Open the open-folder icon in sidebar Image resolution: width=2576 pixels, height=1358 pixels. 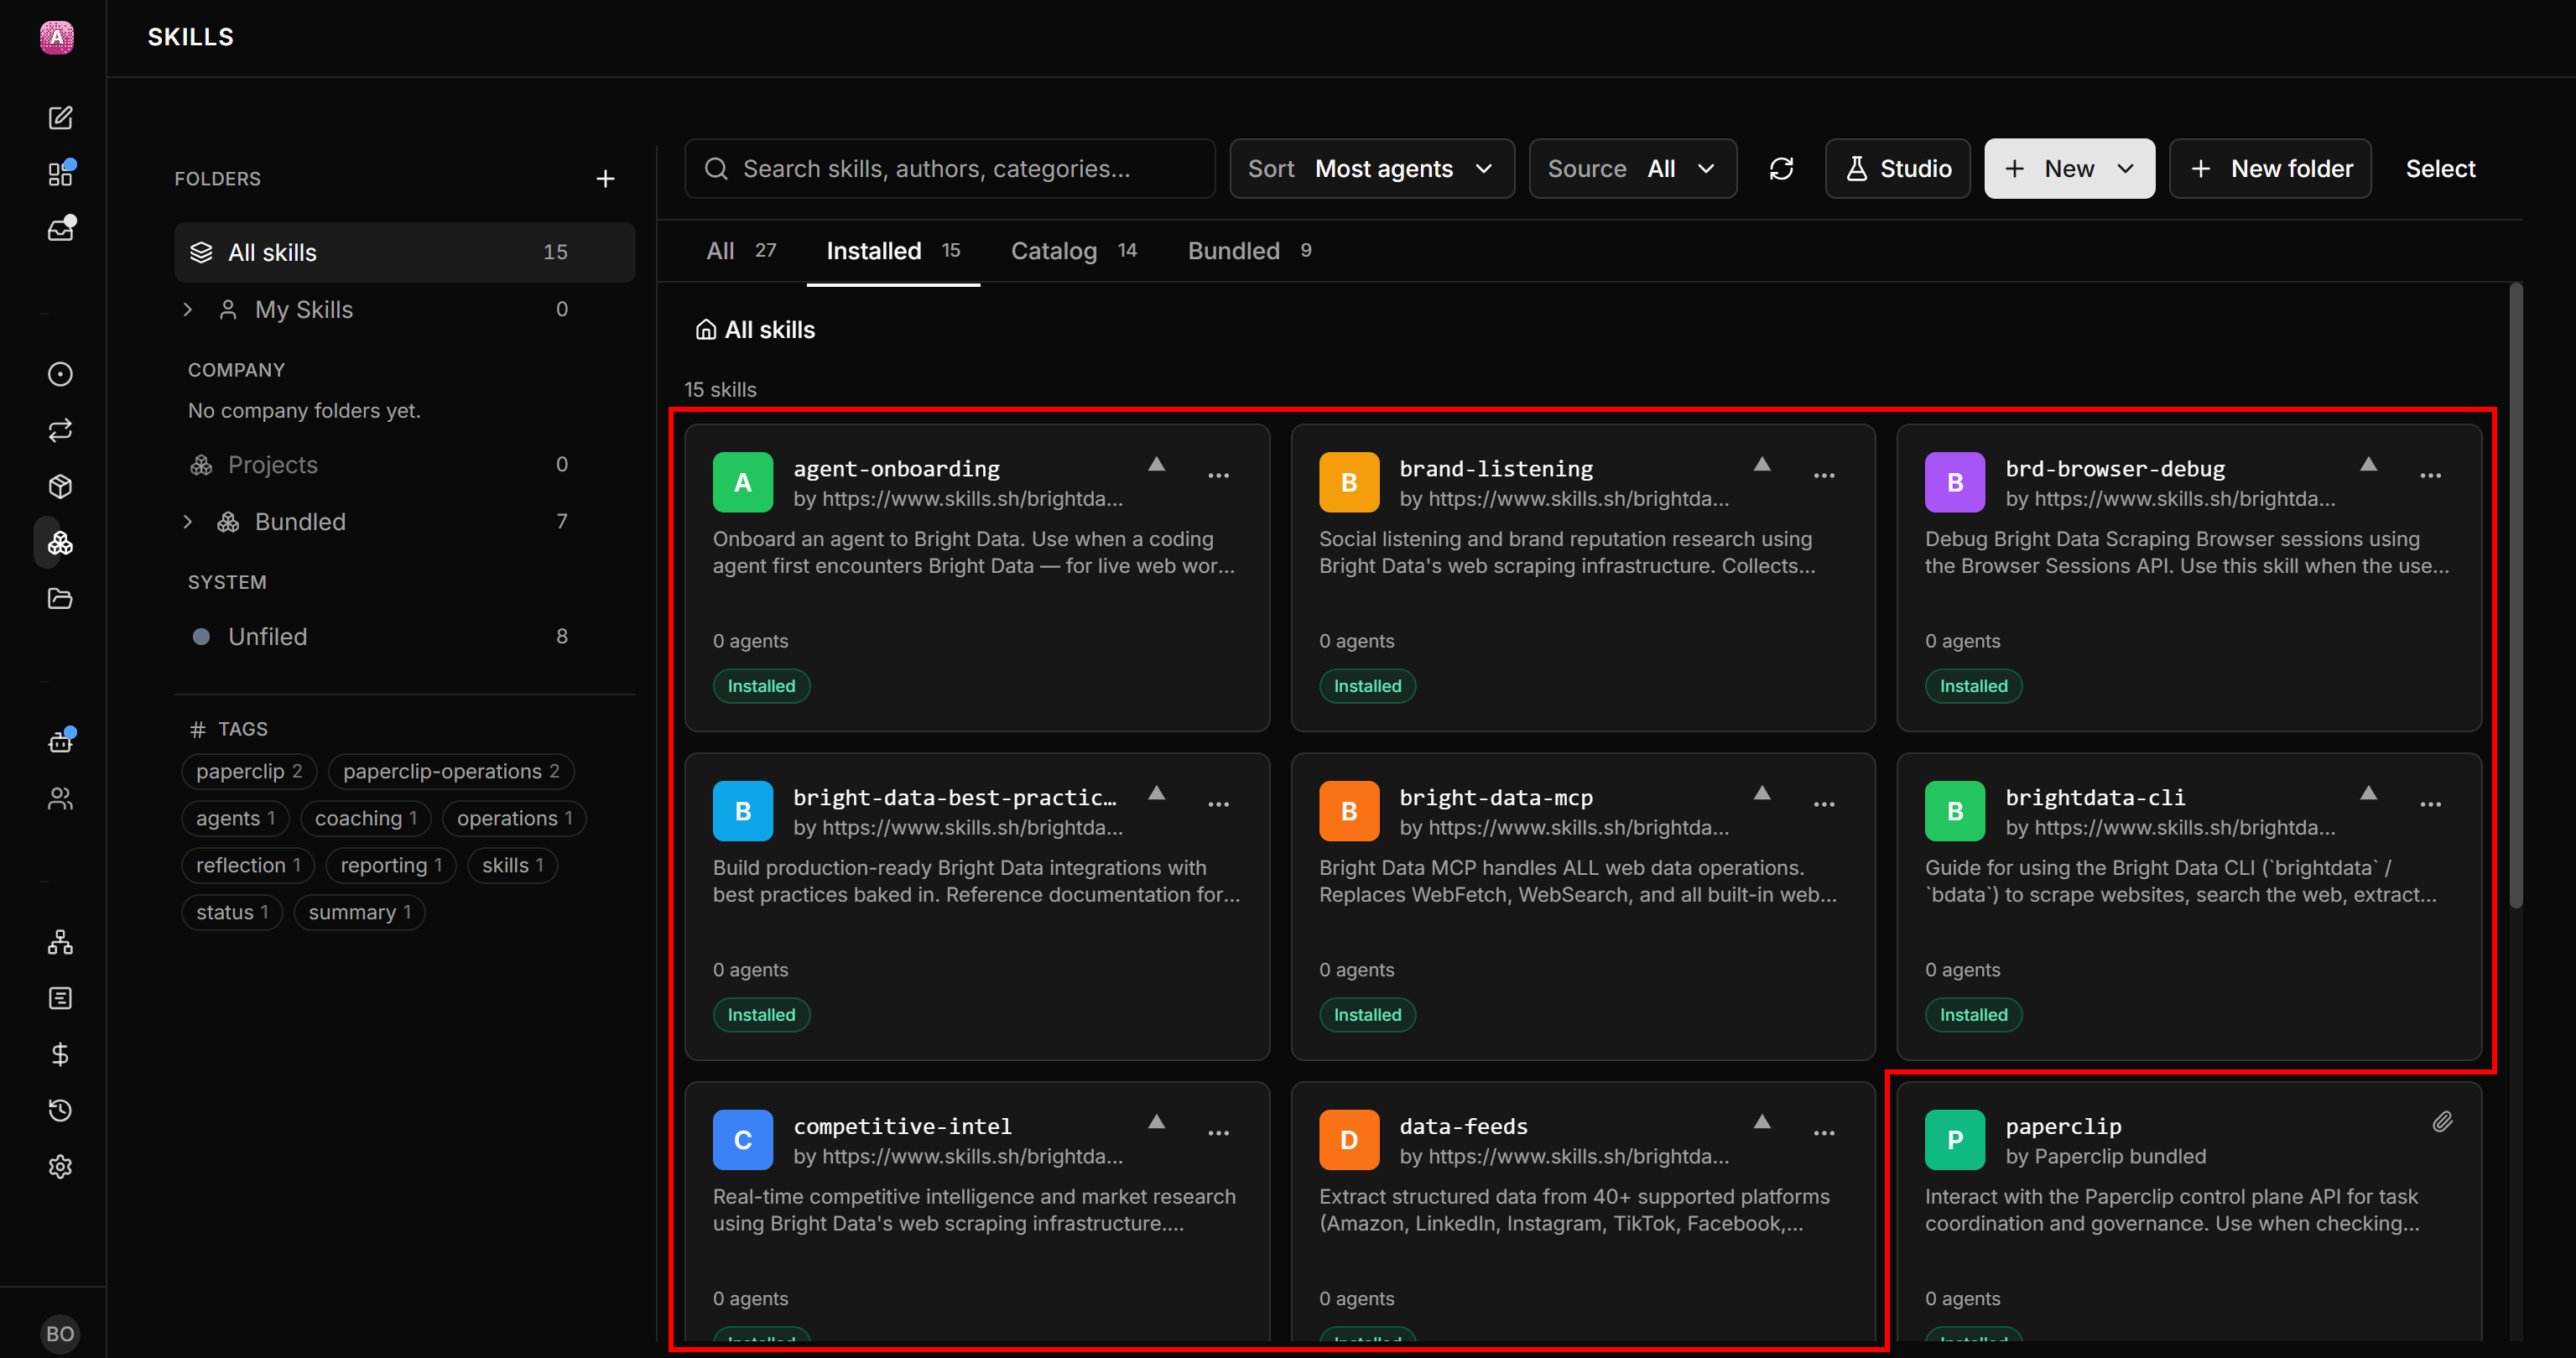click(x=60, y=598)
